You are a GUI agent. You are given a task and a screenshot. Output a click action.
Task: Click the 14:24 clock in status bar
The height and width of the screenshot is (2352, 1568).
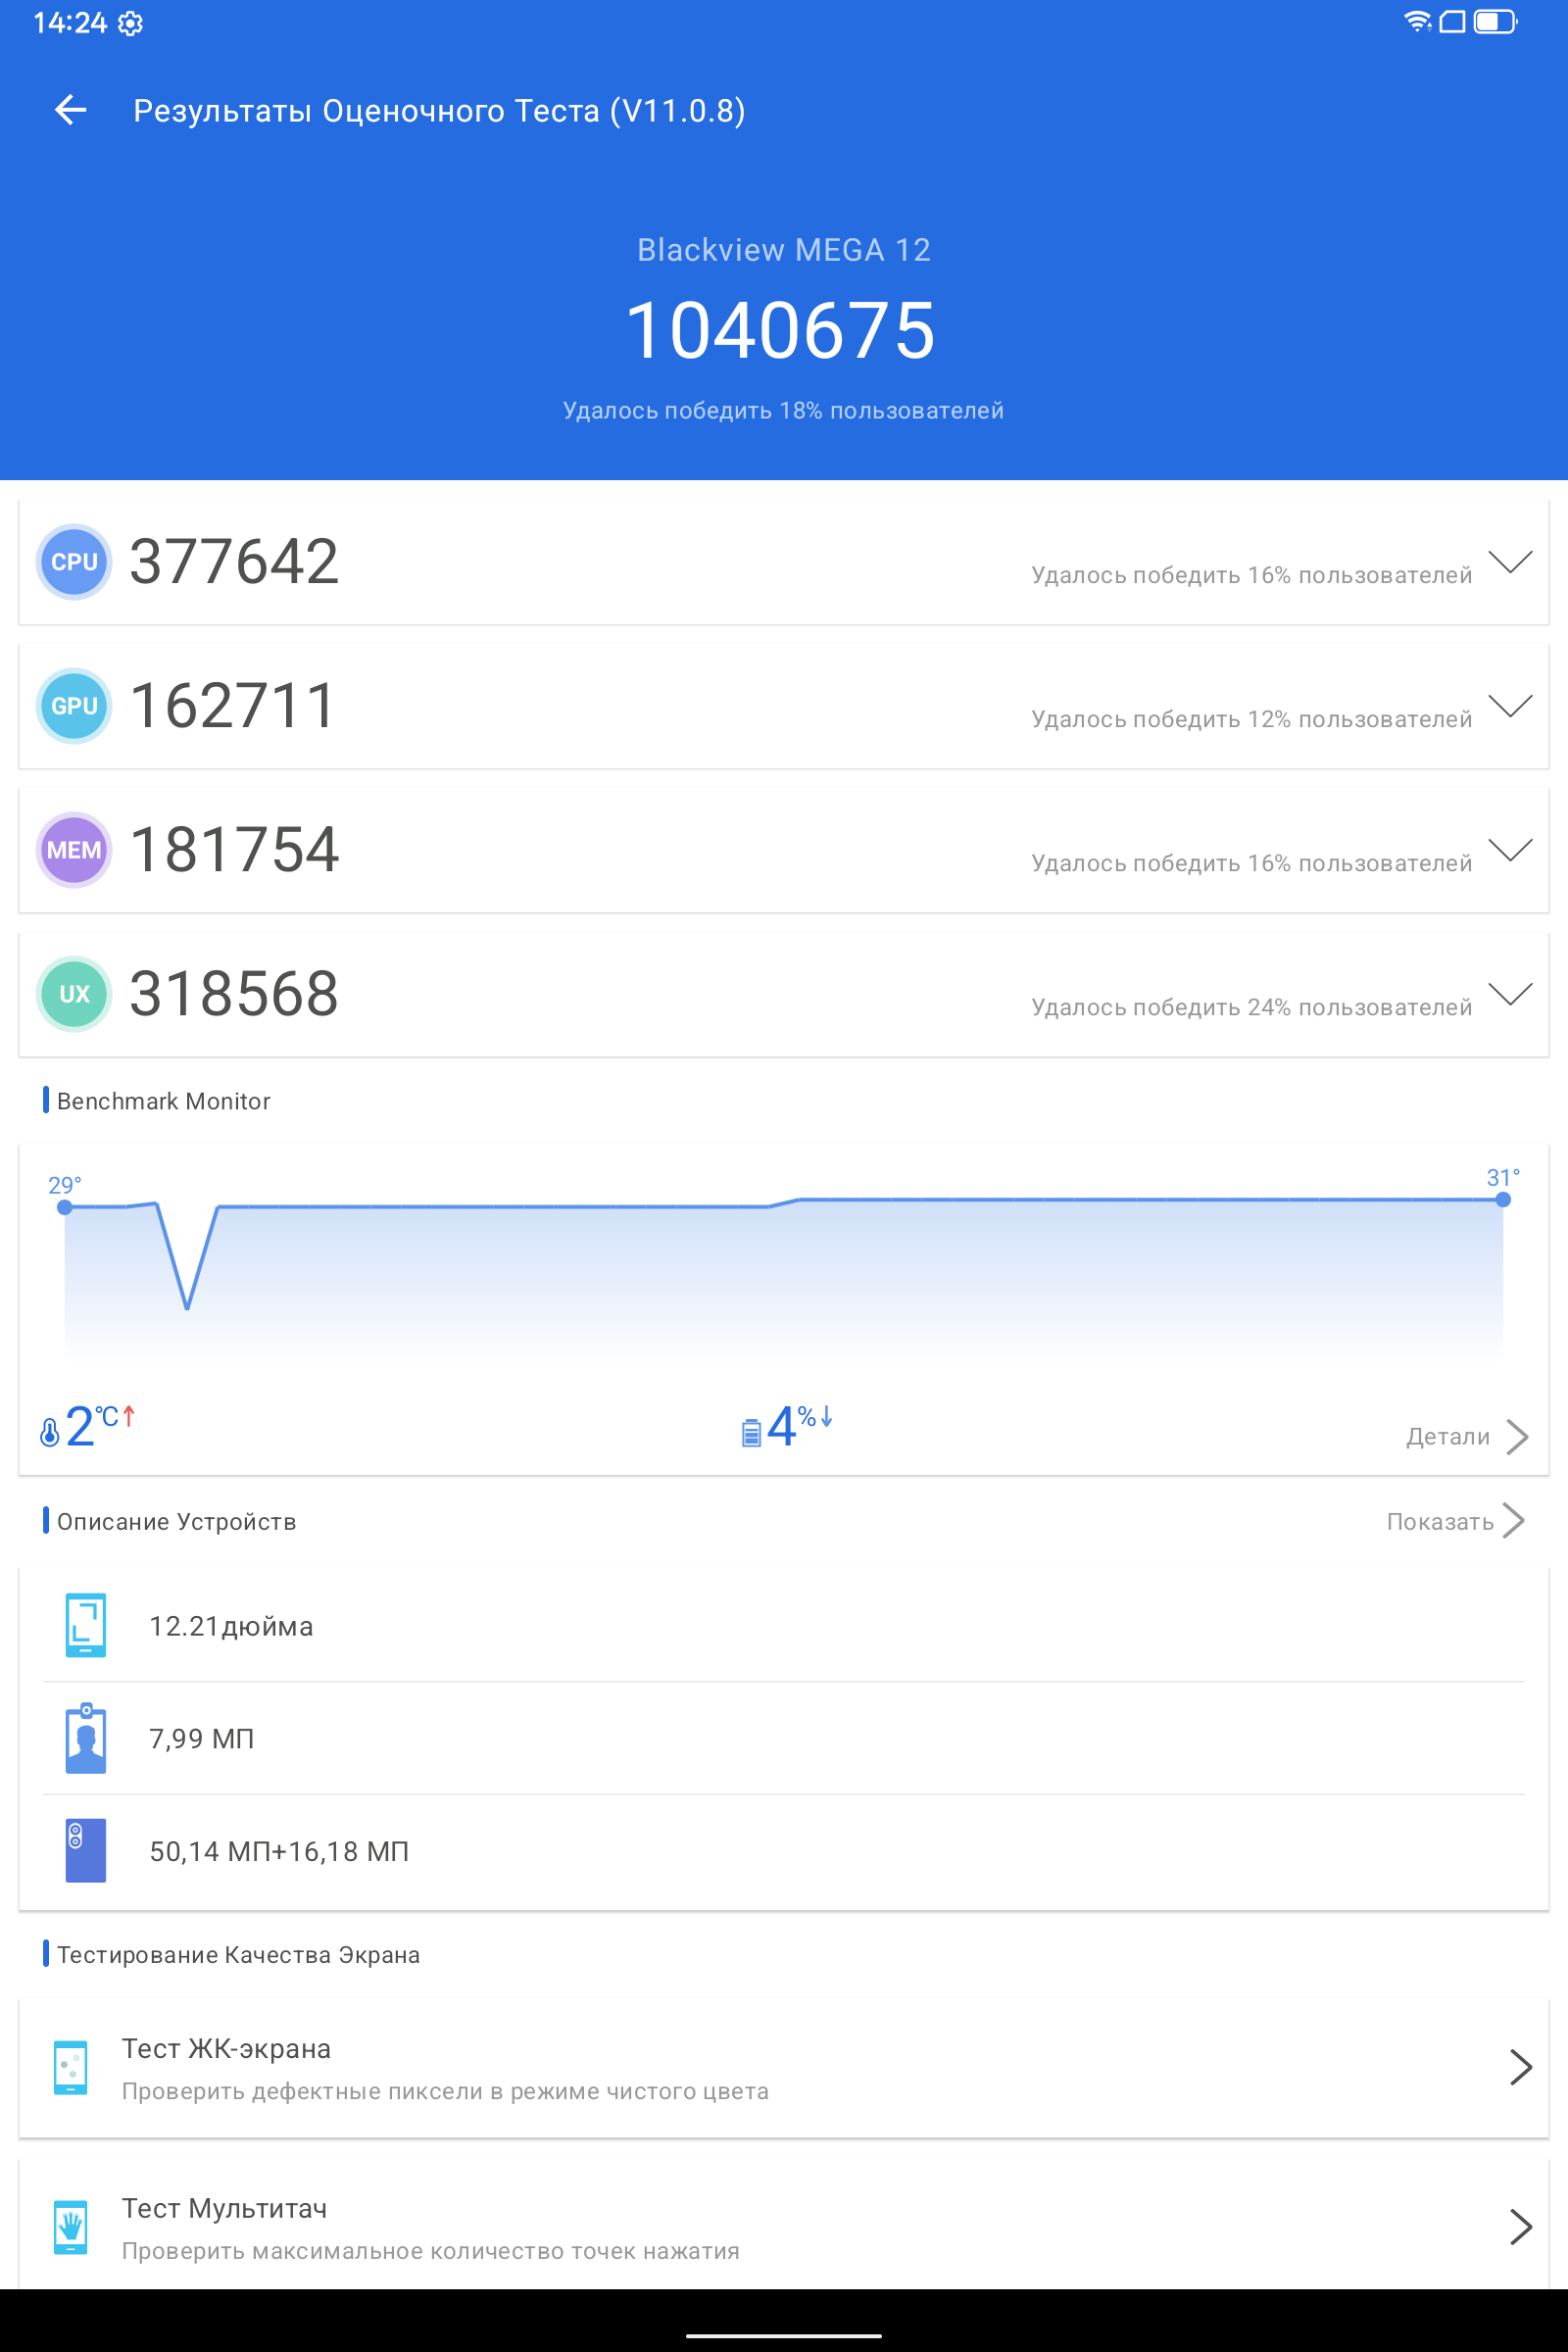[70, 23]
